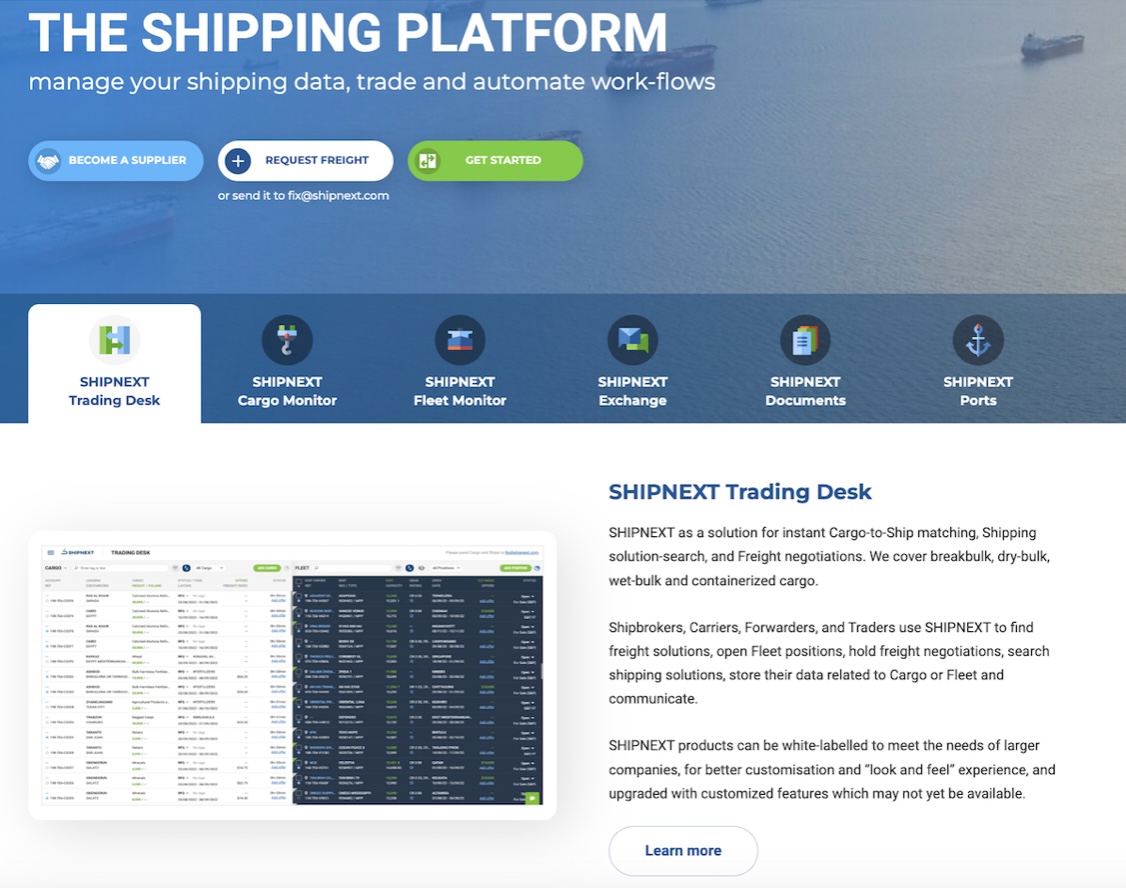Open the SHIPNEXT Documents icon
Viewport: 1126px width, 888px height.
805,340
